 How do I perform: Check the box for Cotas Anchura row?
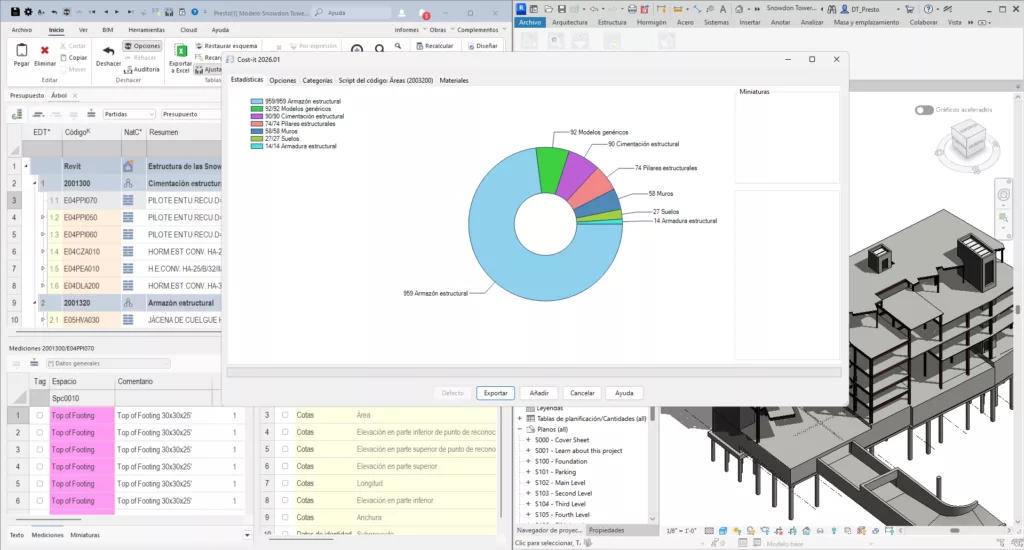tap(285, 517)
